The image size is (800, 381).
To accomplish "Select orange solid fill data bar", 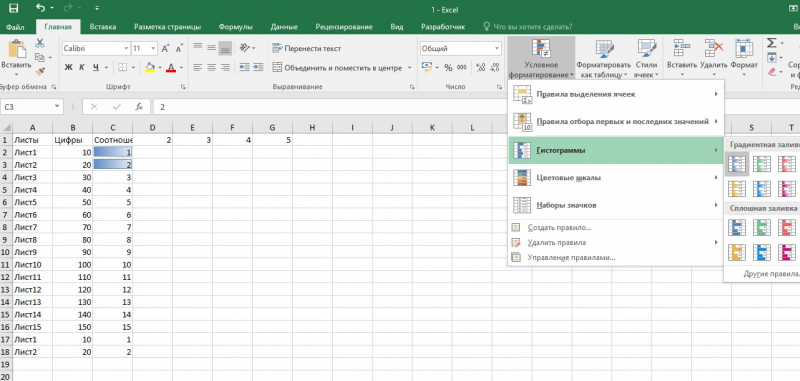I will pyautogui.click(x=737, y=252).
